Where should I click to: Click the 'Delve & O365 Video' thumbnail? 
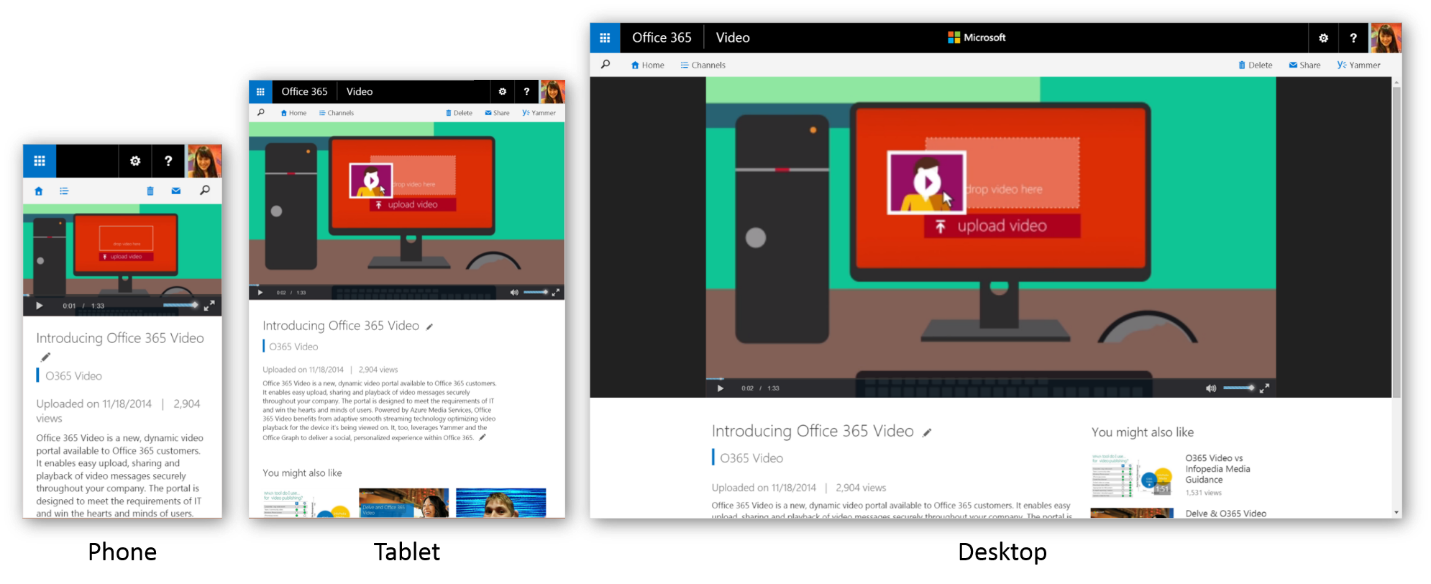click(1132, 513)
